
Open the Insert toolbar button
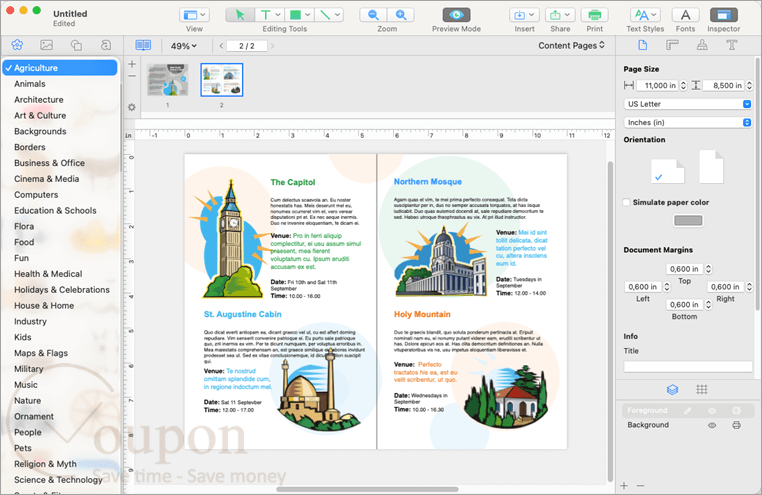point(524,15)
